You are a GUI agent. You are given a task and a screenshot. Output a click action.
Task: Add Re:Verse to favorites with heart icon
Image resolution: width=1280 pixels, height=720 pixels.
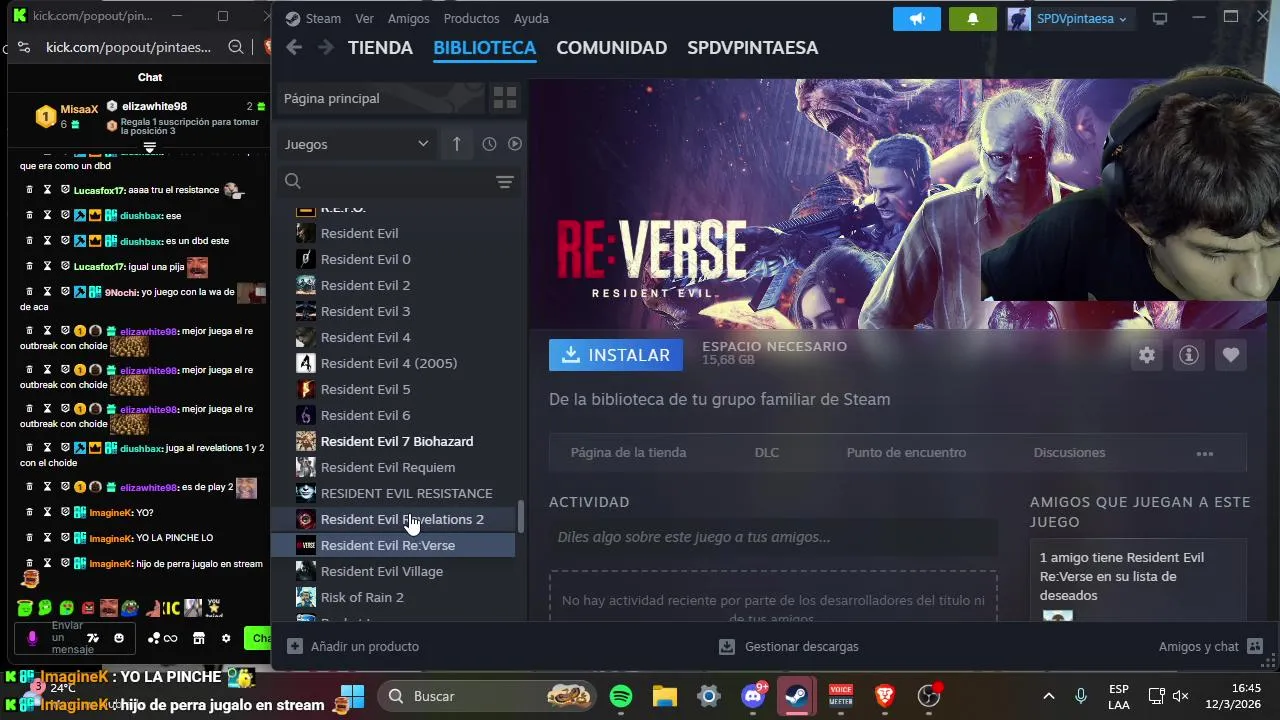1231,355
